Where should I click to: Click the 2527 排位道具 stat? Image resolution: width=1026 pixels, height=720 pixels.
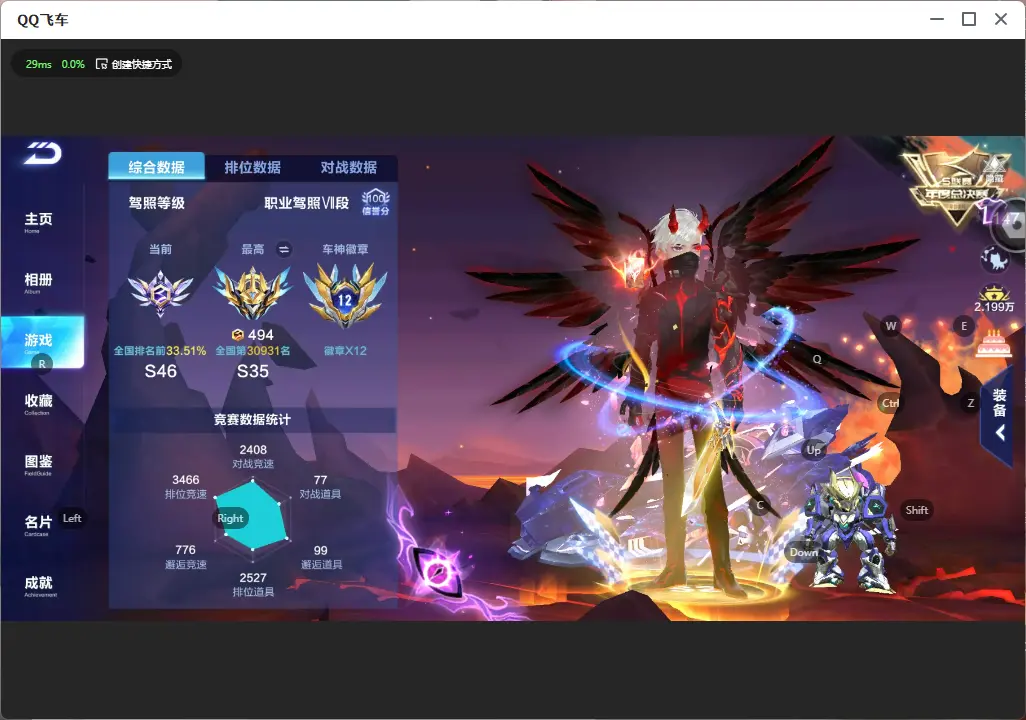pos(253,584)
